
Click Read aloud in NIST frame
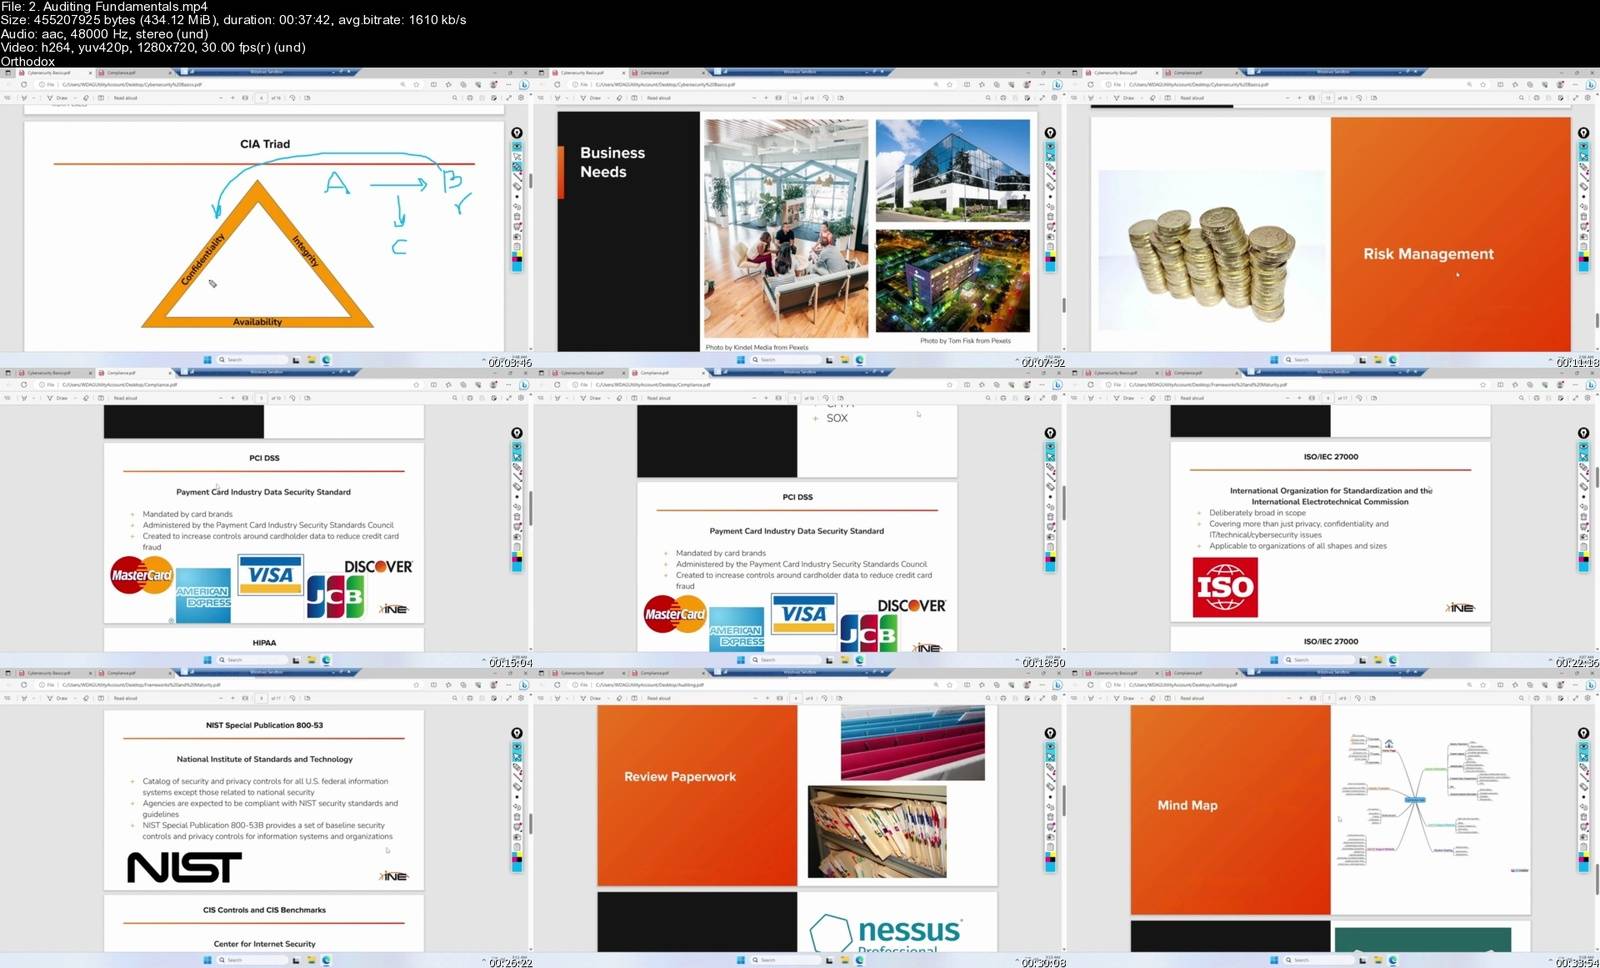tap(125, 698)
